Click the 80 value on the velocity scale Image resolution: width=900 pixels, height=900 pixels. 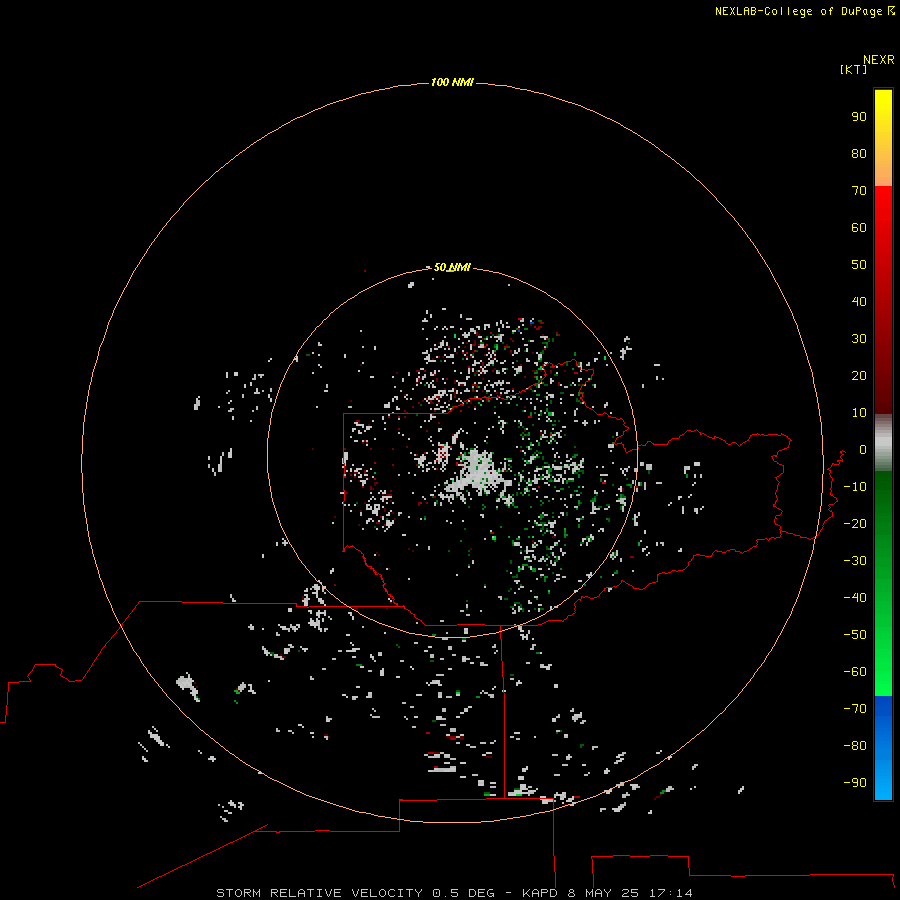point(859,154)
